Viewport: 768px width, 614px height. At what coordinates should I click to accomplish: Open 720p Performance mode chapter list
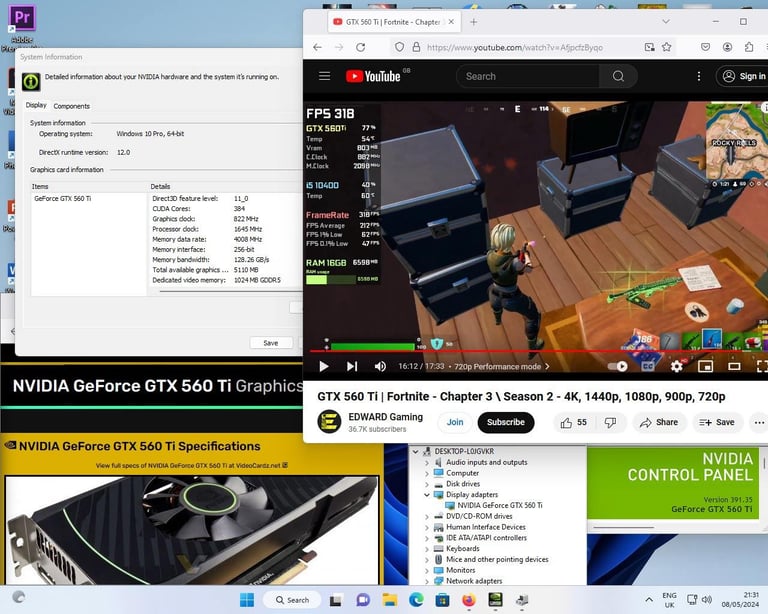(502, 366)
